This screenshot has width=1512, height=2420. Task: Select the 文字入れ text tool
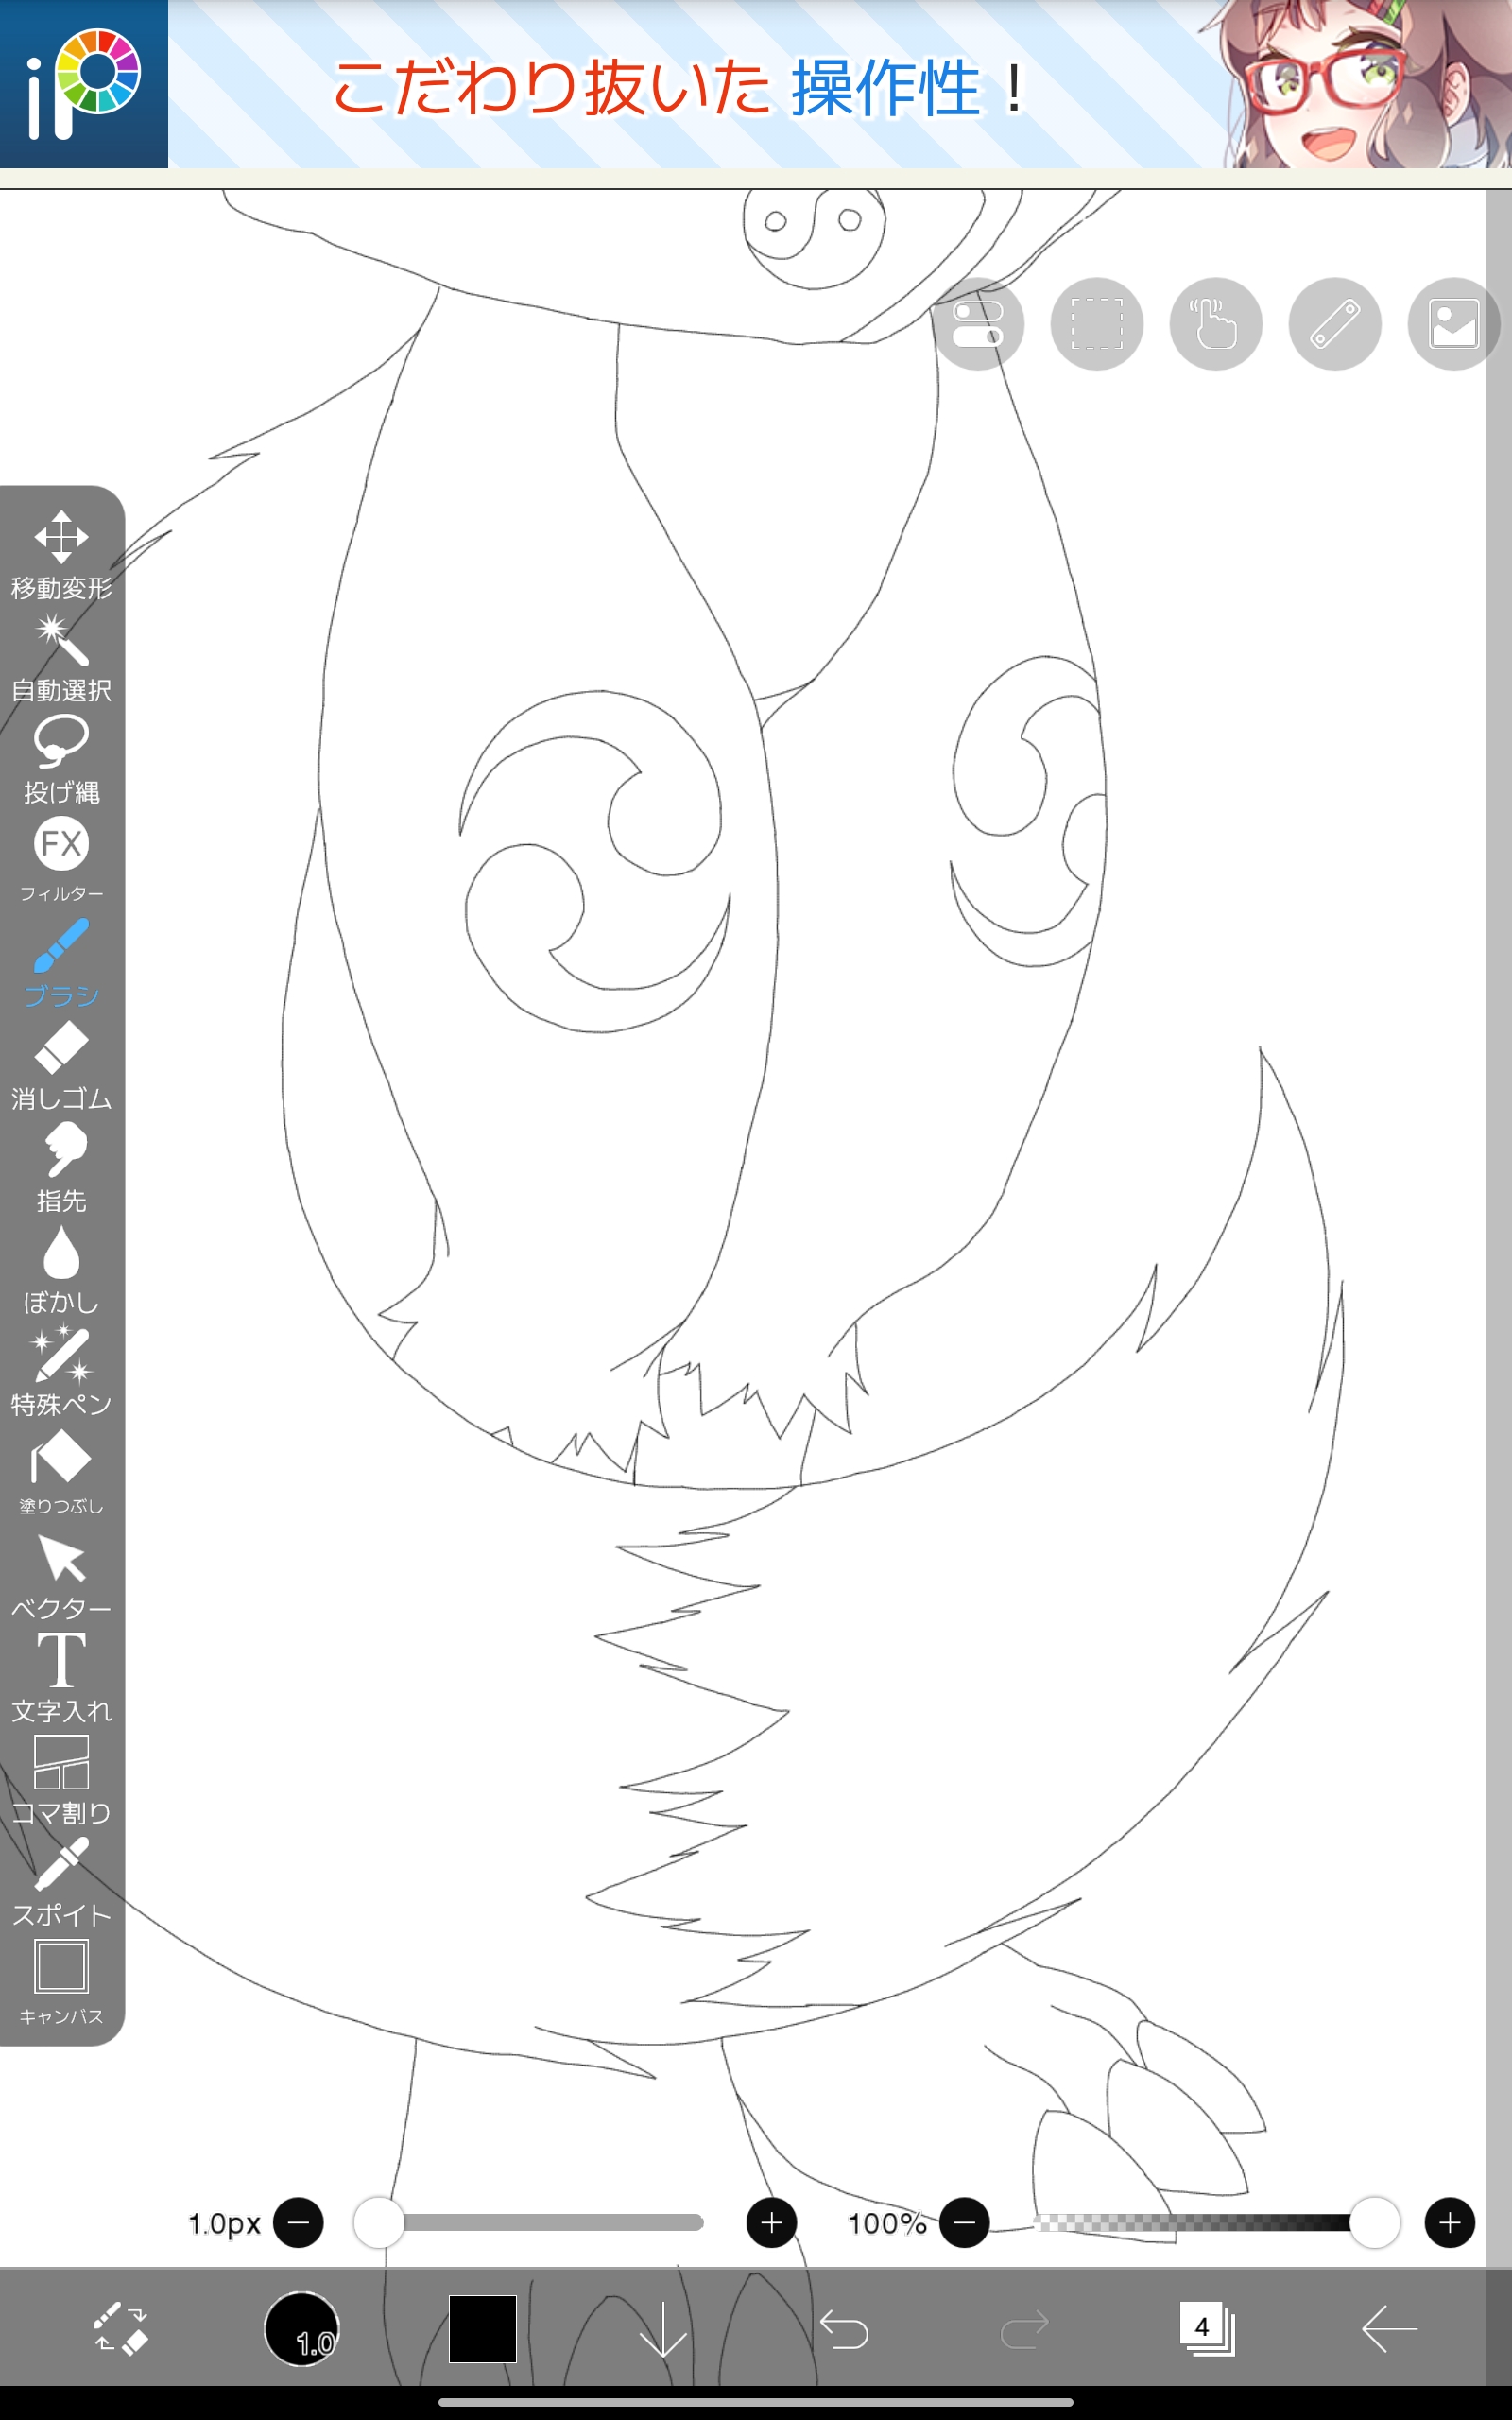(61, 1676)
